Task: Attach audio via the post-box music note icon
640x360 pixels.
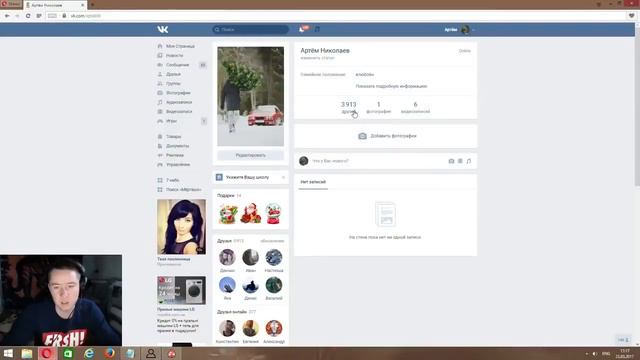Action: pyautogui.click(x=469, y=161)
